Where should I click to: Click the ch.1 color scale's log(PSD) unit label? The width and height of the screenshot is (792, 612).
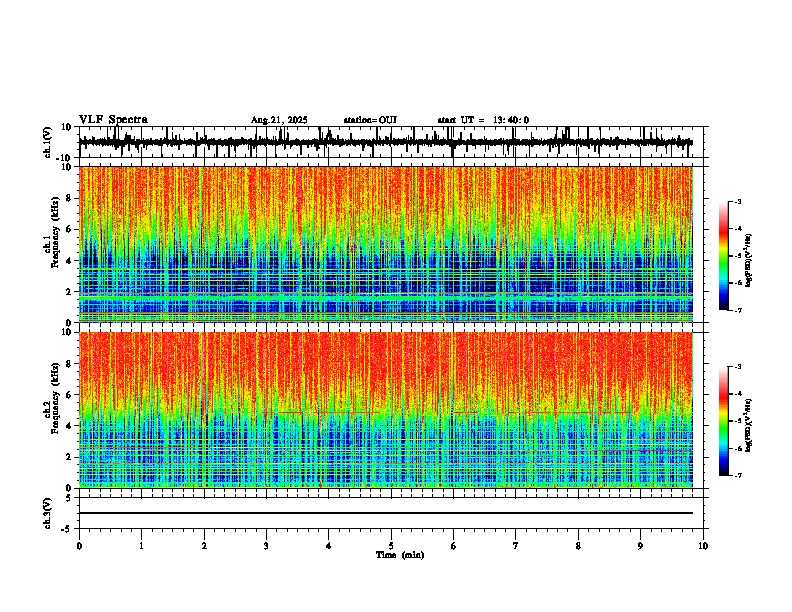click(x=749, y=261)
